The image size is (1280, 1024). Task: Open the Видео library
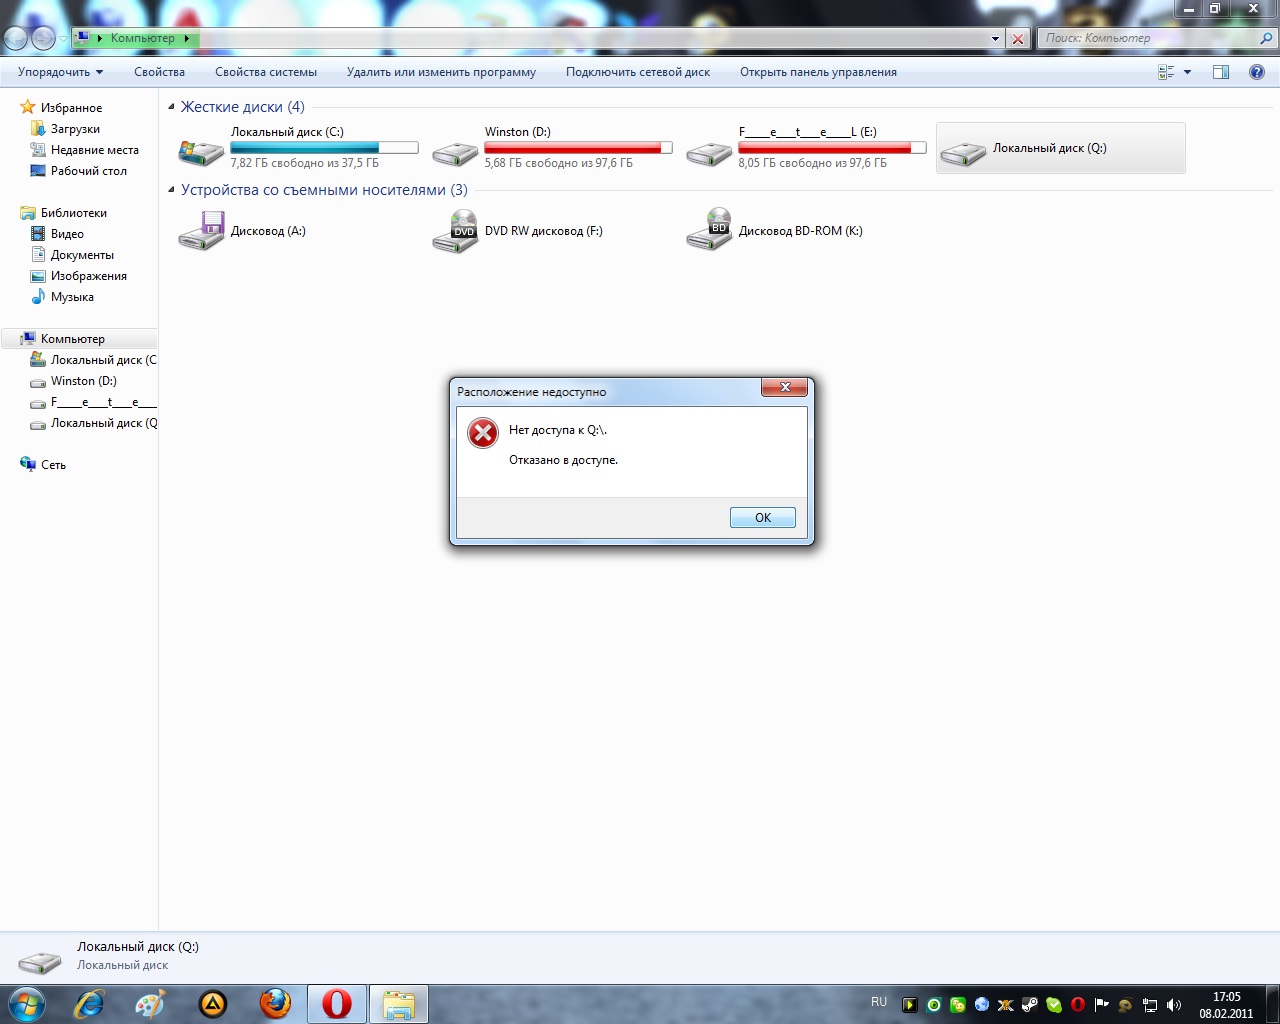(x=67, y=234)
